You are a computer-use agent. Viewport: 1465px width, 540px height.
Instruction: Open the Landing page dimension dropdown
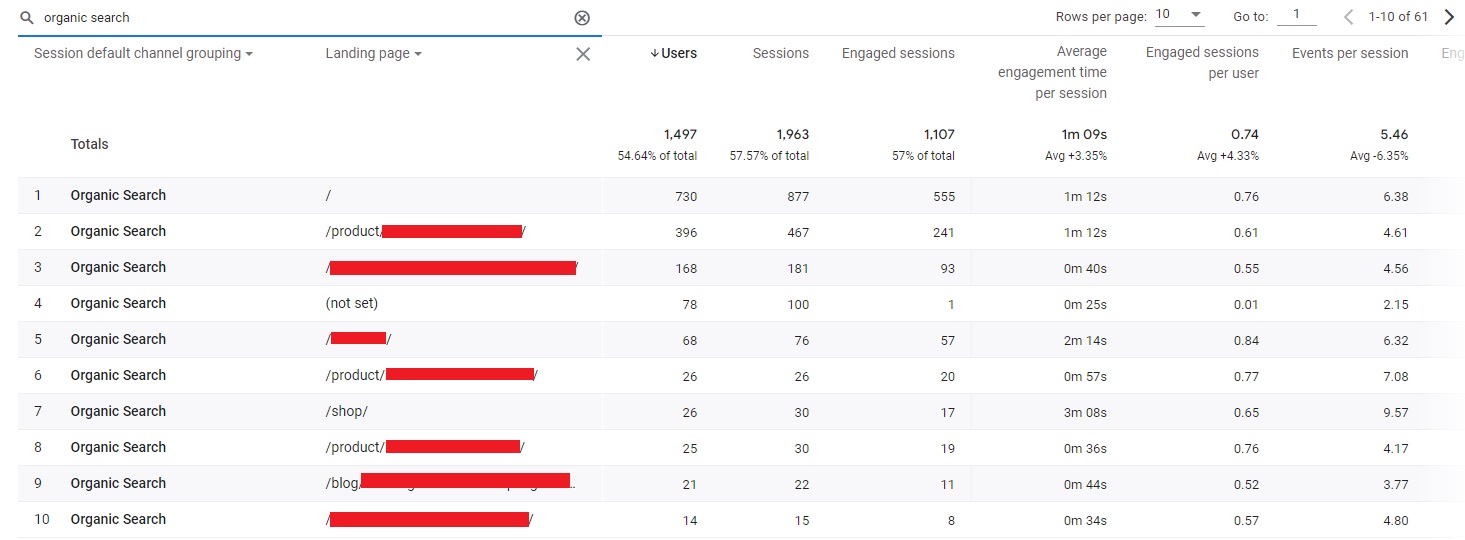373,54
